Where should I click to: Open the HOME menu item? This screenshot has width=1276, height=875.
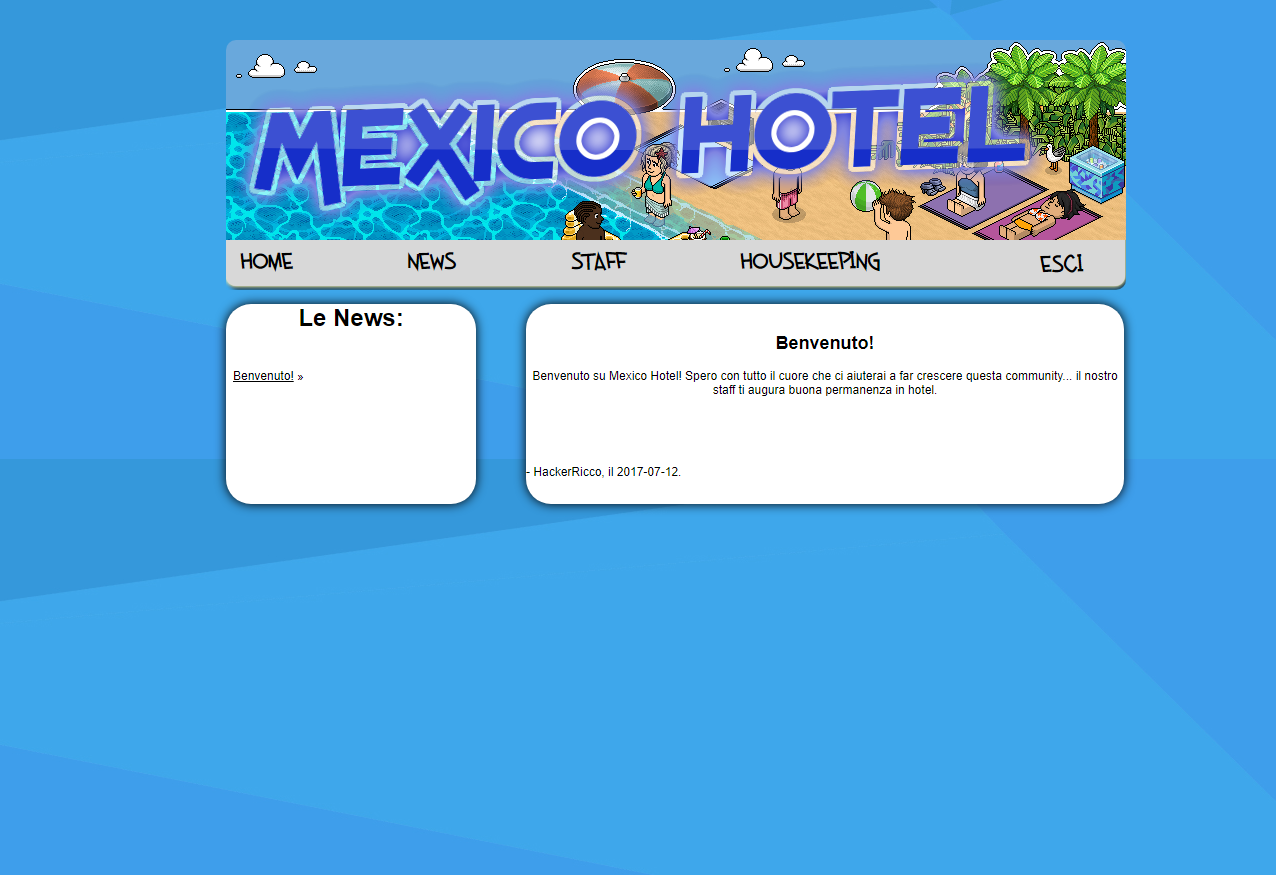click(x=266, y=262)
